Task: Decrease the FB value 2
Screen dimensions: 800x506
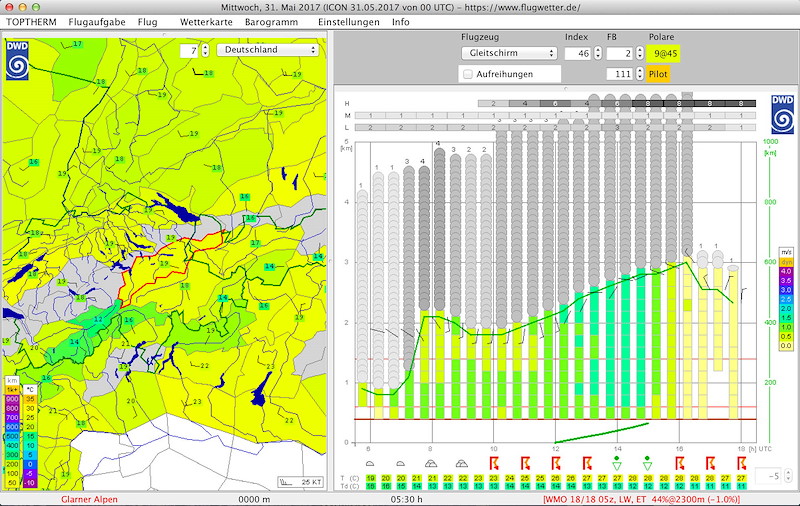Action: click(640, 57)
